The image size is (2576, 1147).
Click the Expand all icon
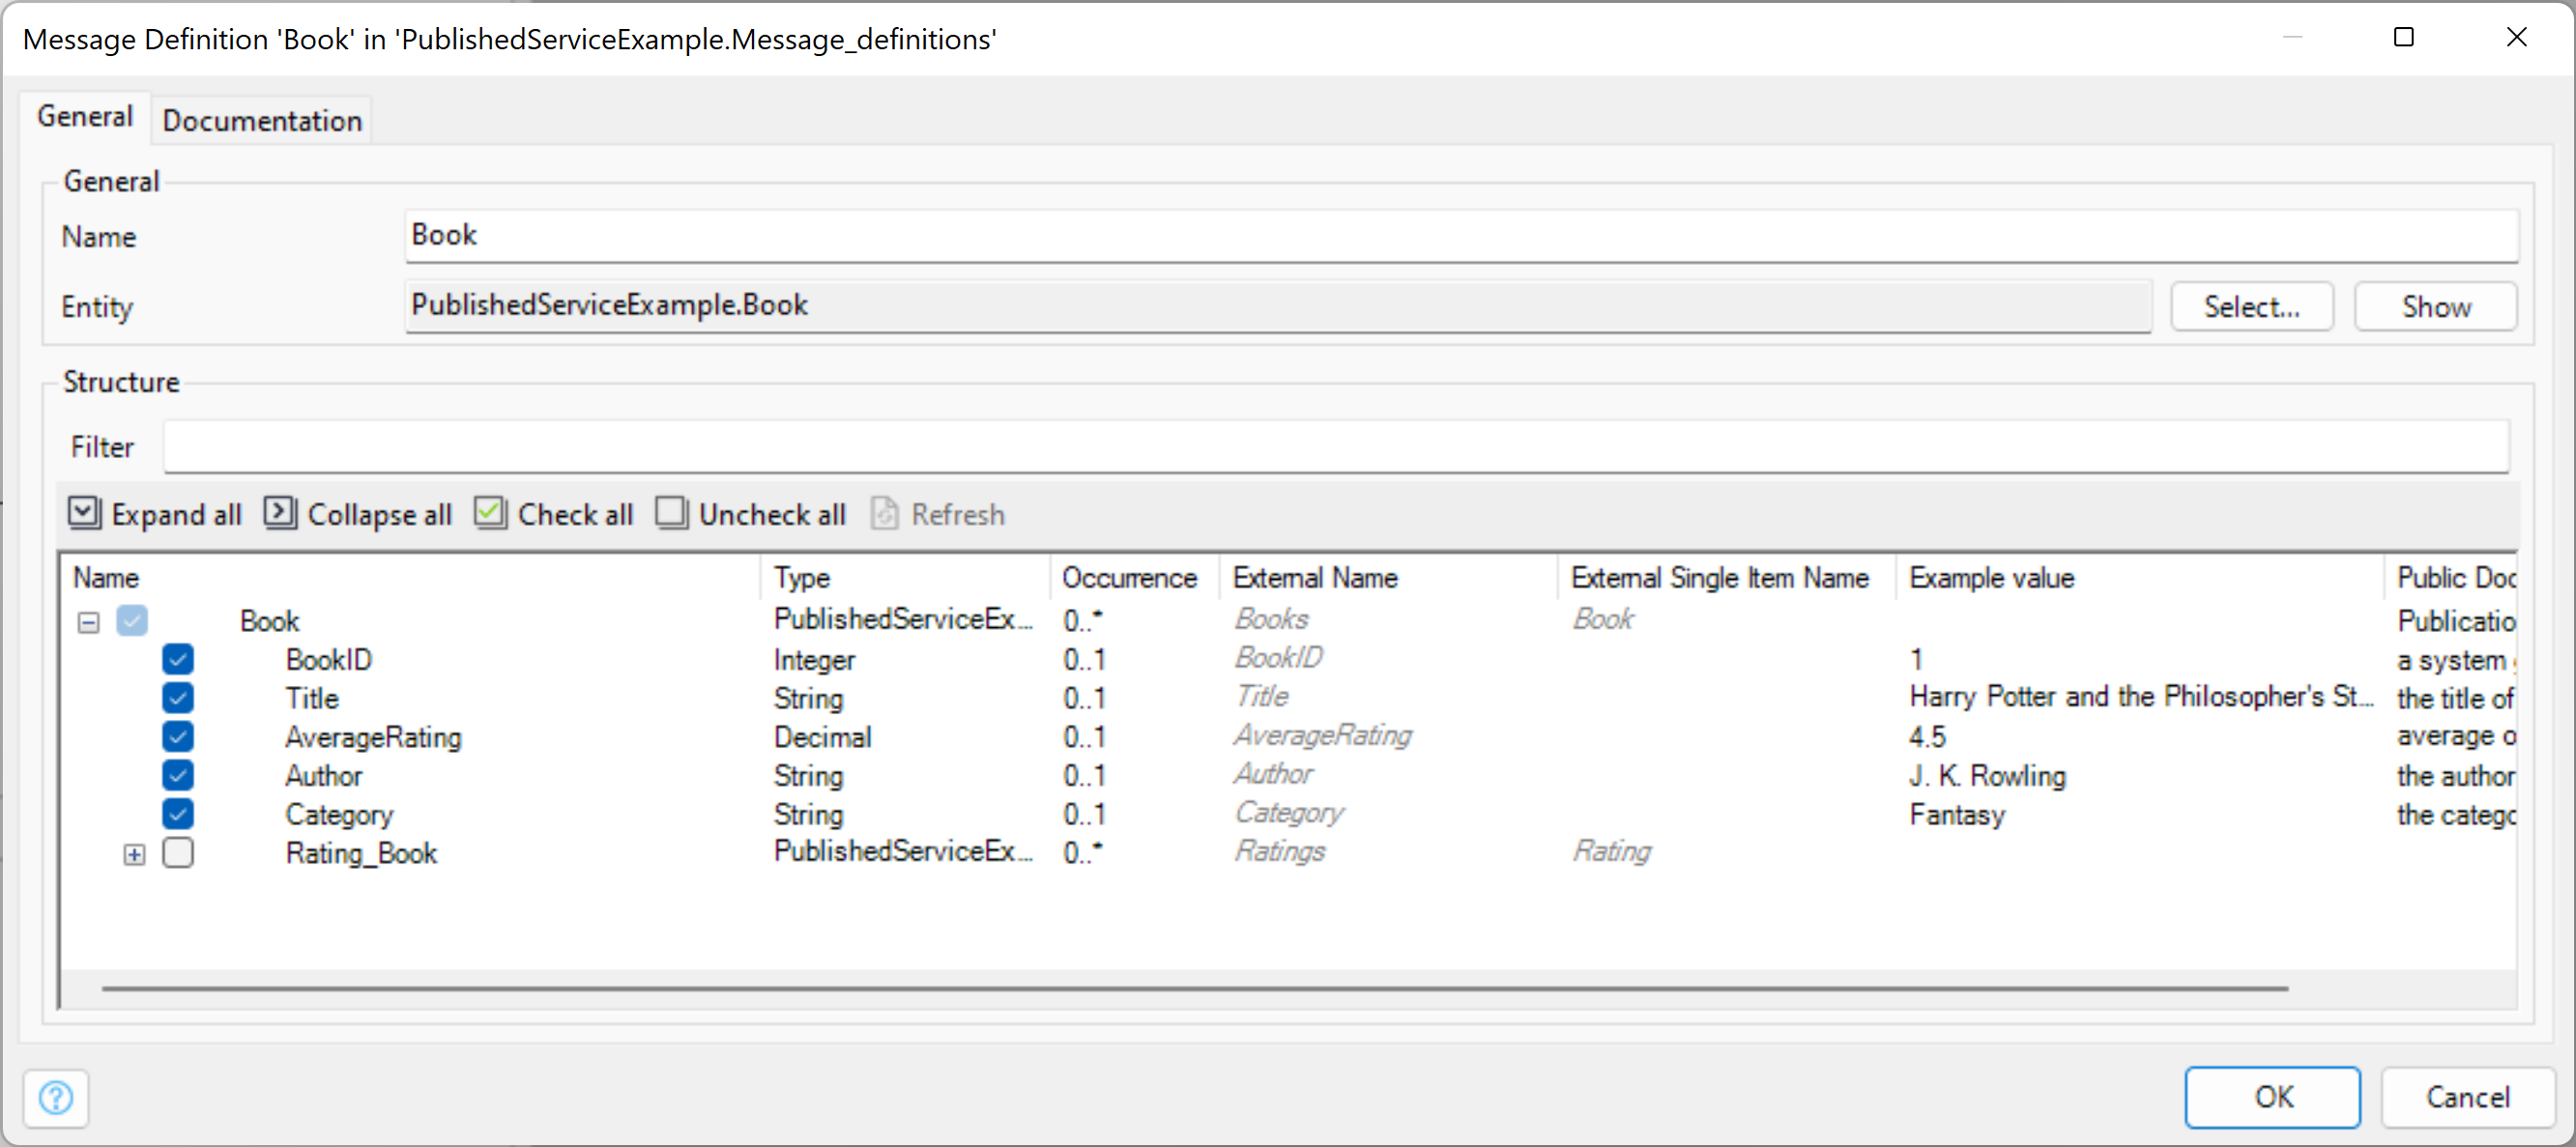coord(84,513)
